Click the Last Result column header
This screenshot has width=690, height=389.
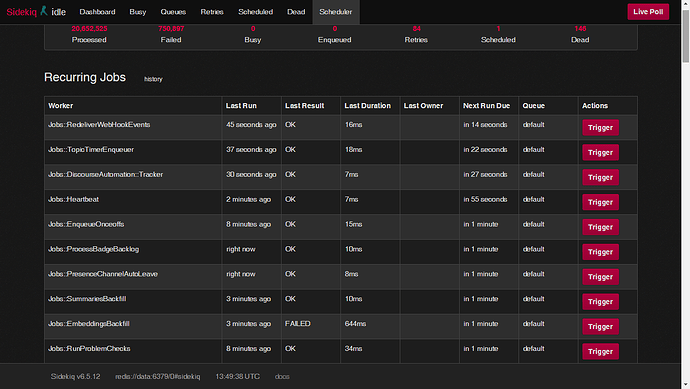[305, 106]
